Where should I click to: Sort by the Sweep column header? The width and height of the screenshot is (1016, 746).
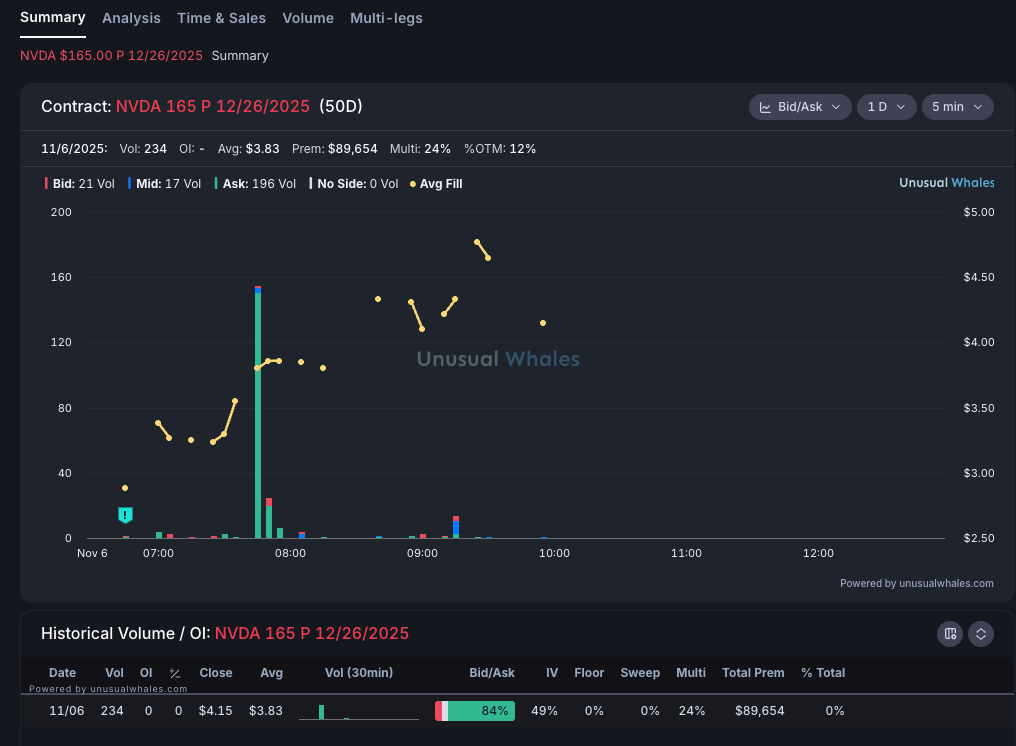(640, 673)
